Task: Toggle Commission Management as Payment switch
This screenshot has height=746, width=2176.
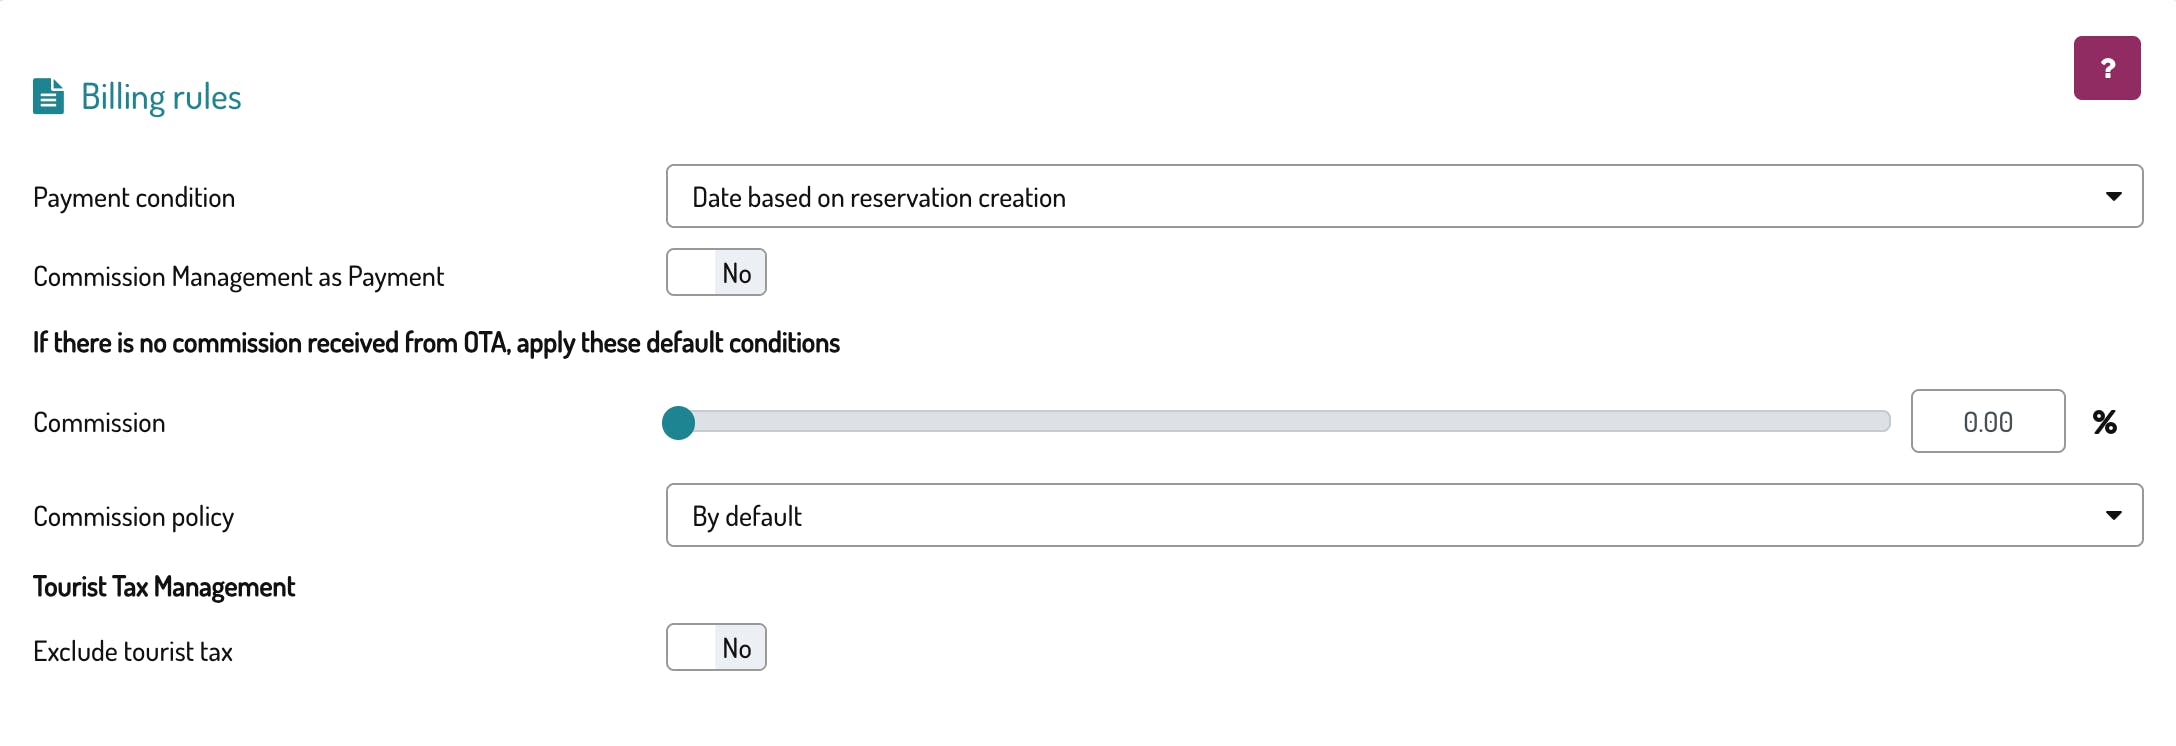Action: [x=716, y=273]
